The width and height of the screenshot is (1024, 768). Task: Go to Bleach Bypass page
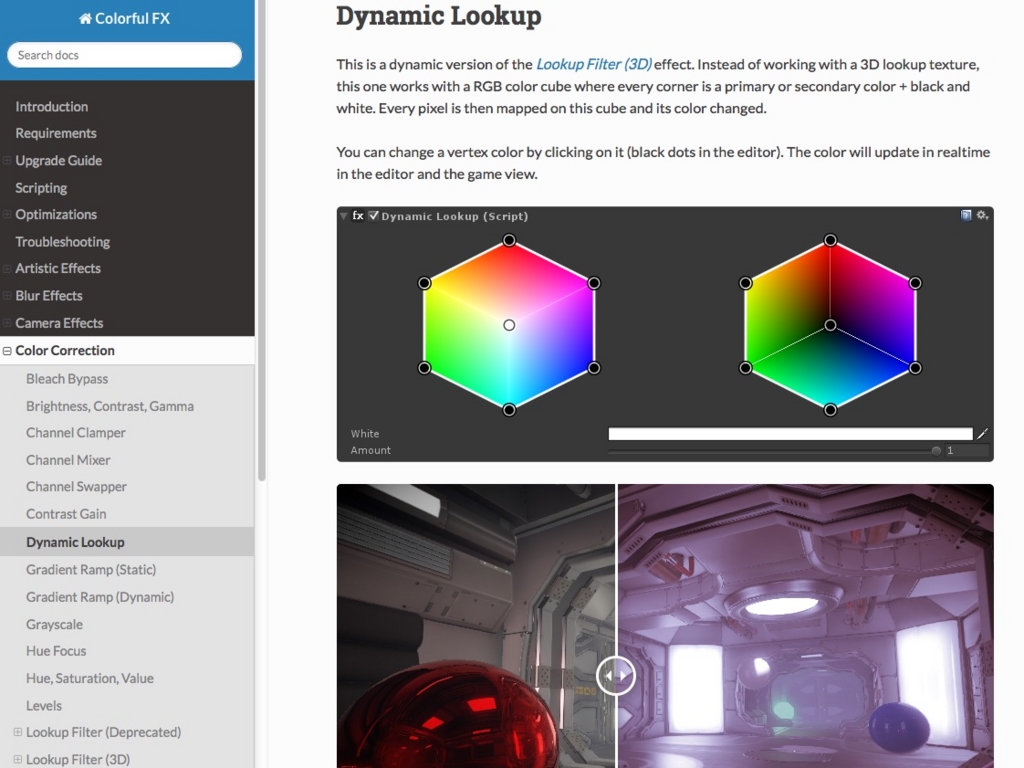click(67, 379)
